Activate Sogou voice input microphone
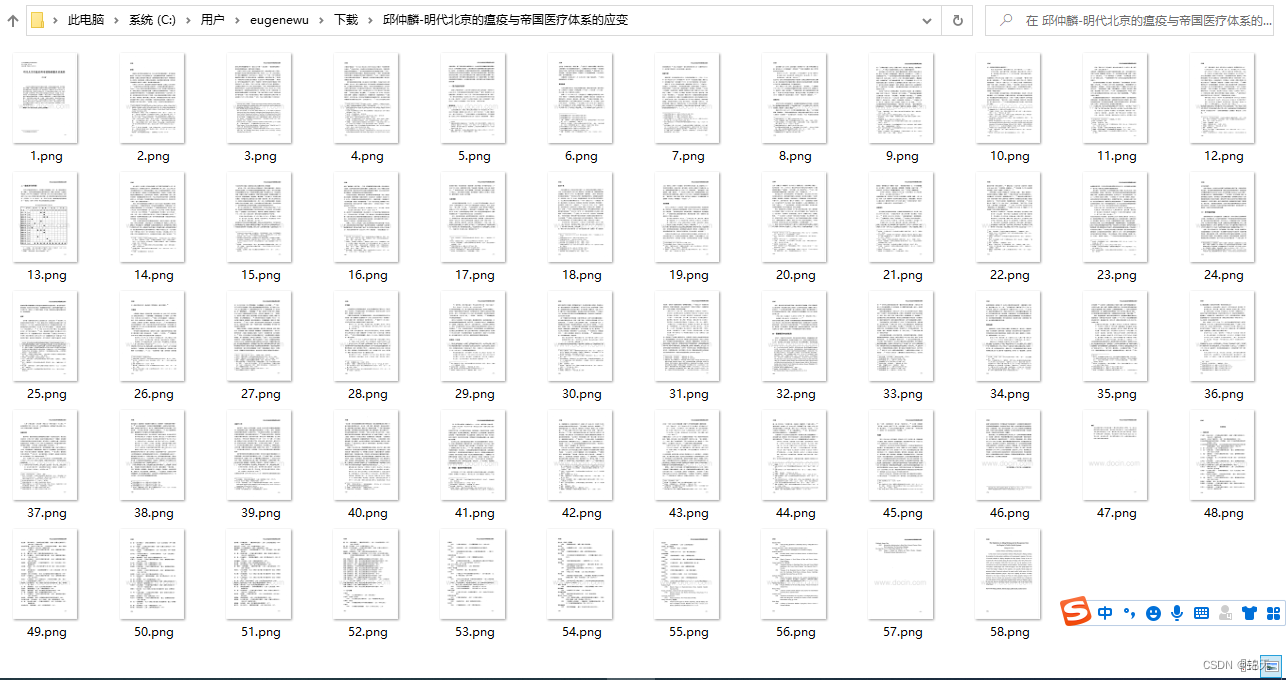1286x680 pixels. coord(1177,613)
